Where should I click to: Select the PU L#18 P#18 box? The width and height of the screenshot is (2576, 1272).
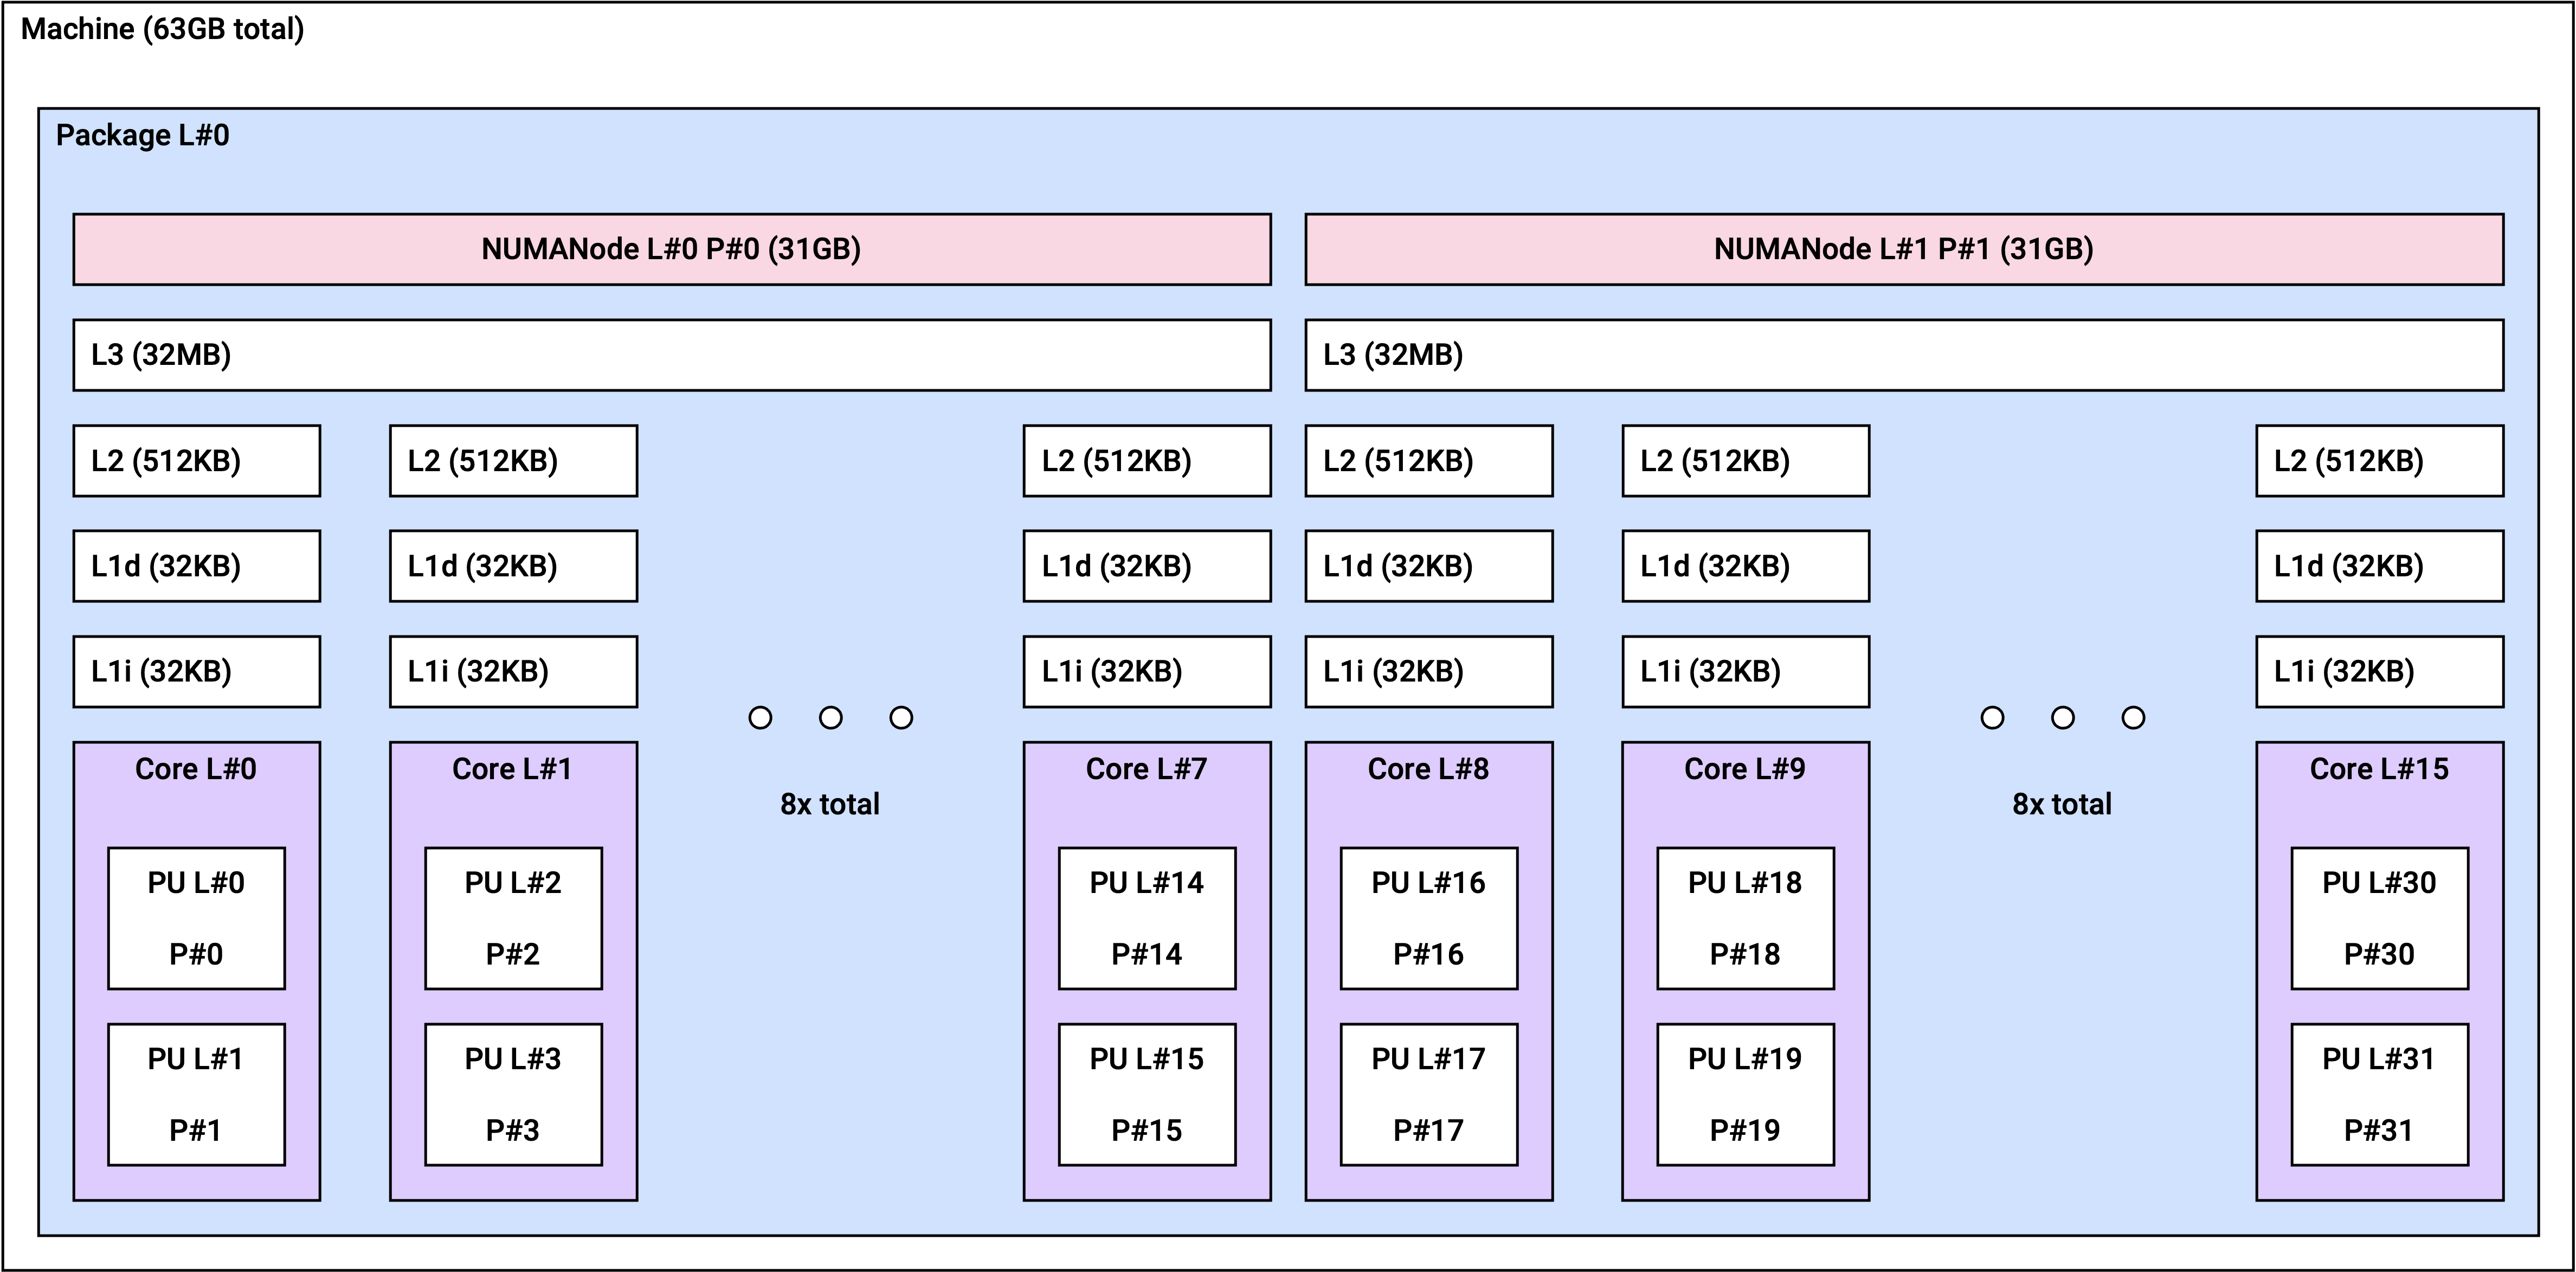[1745, 918]
